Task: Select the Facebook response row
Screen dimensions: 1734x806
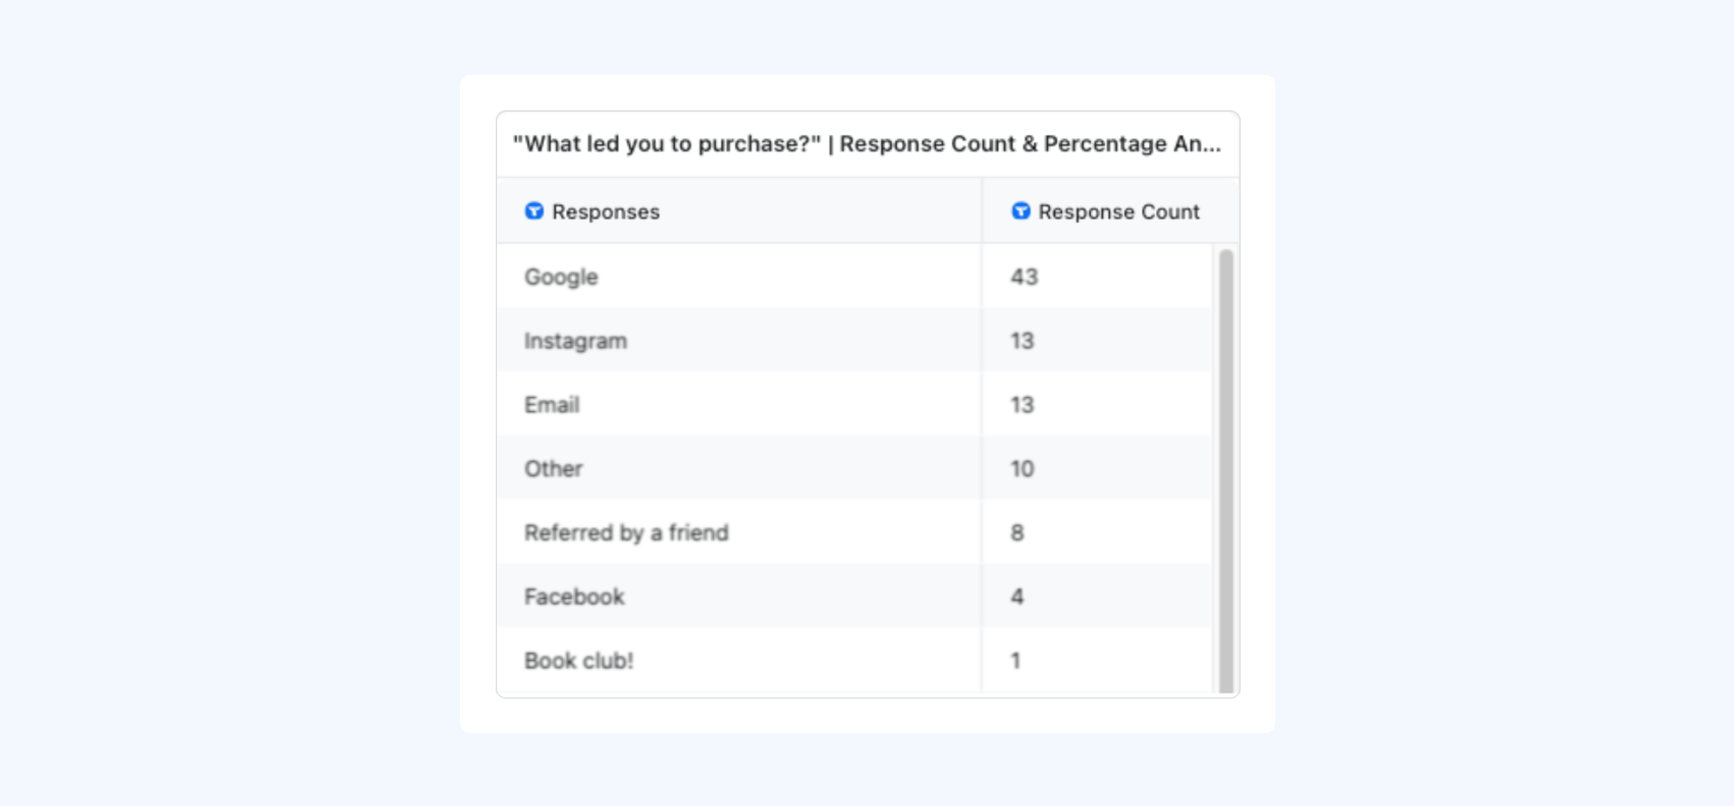Action: pos(855,597)
